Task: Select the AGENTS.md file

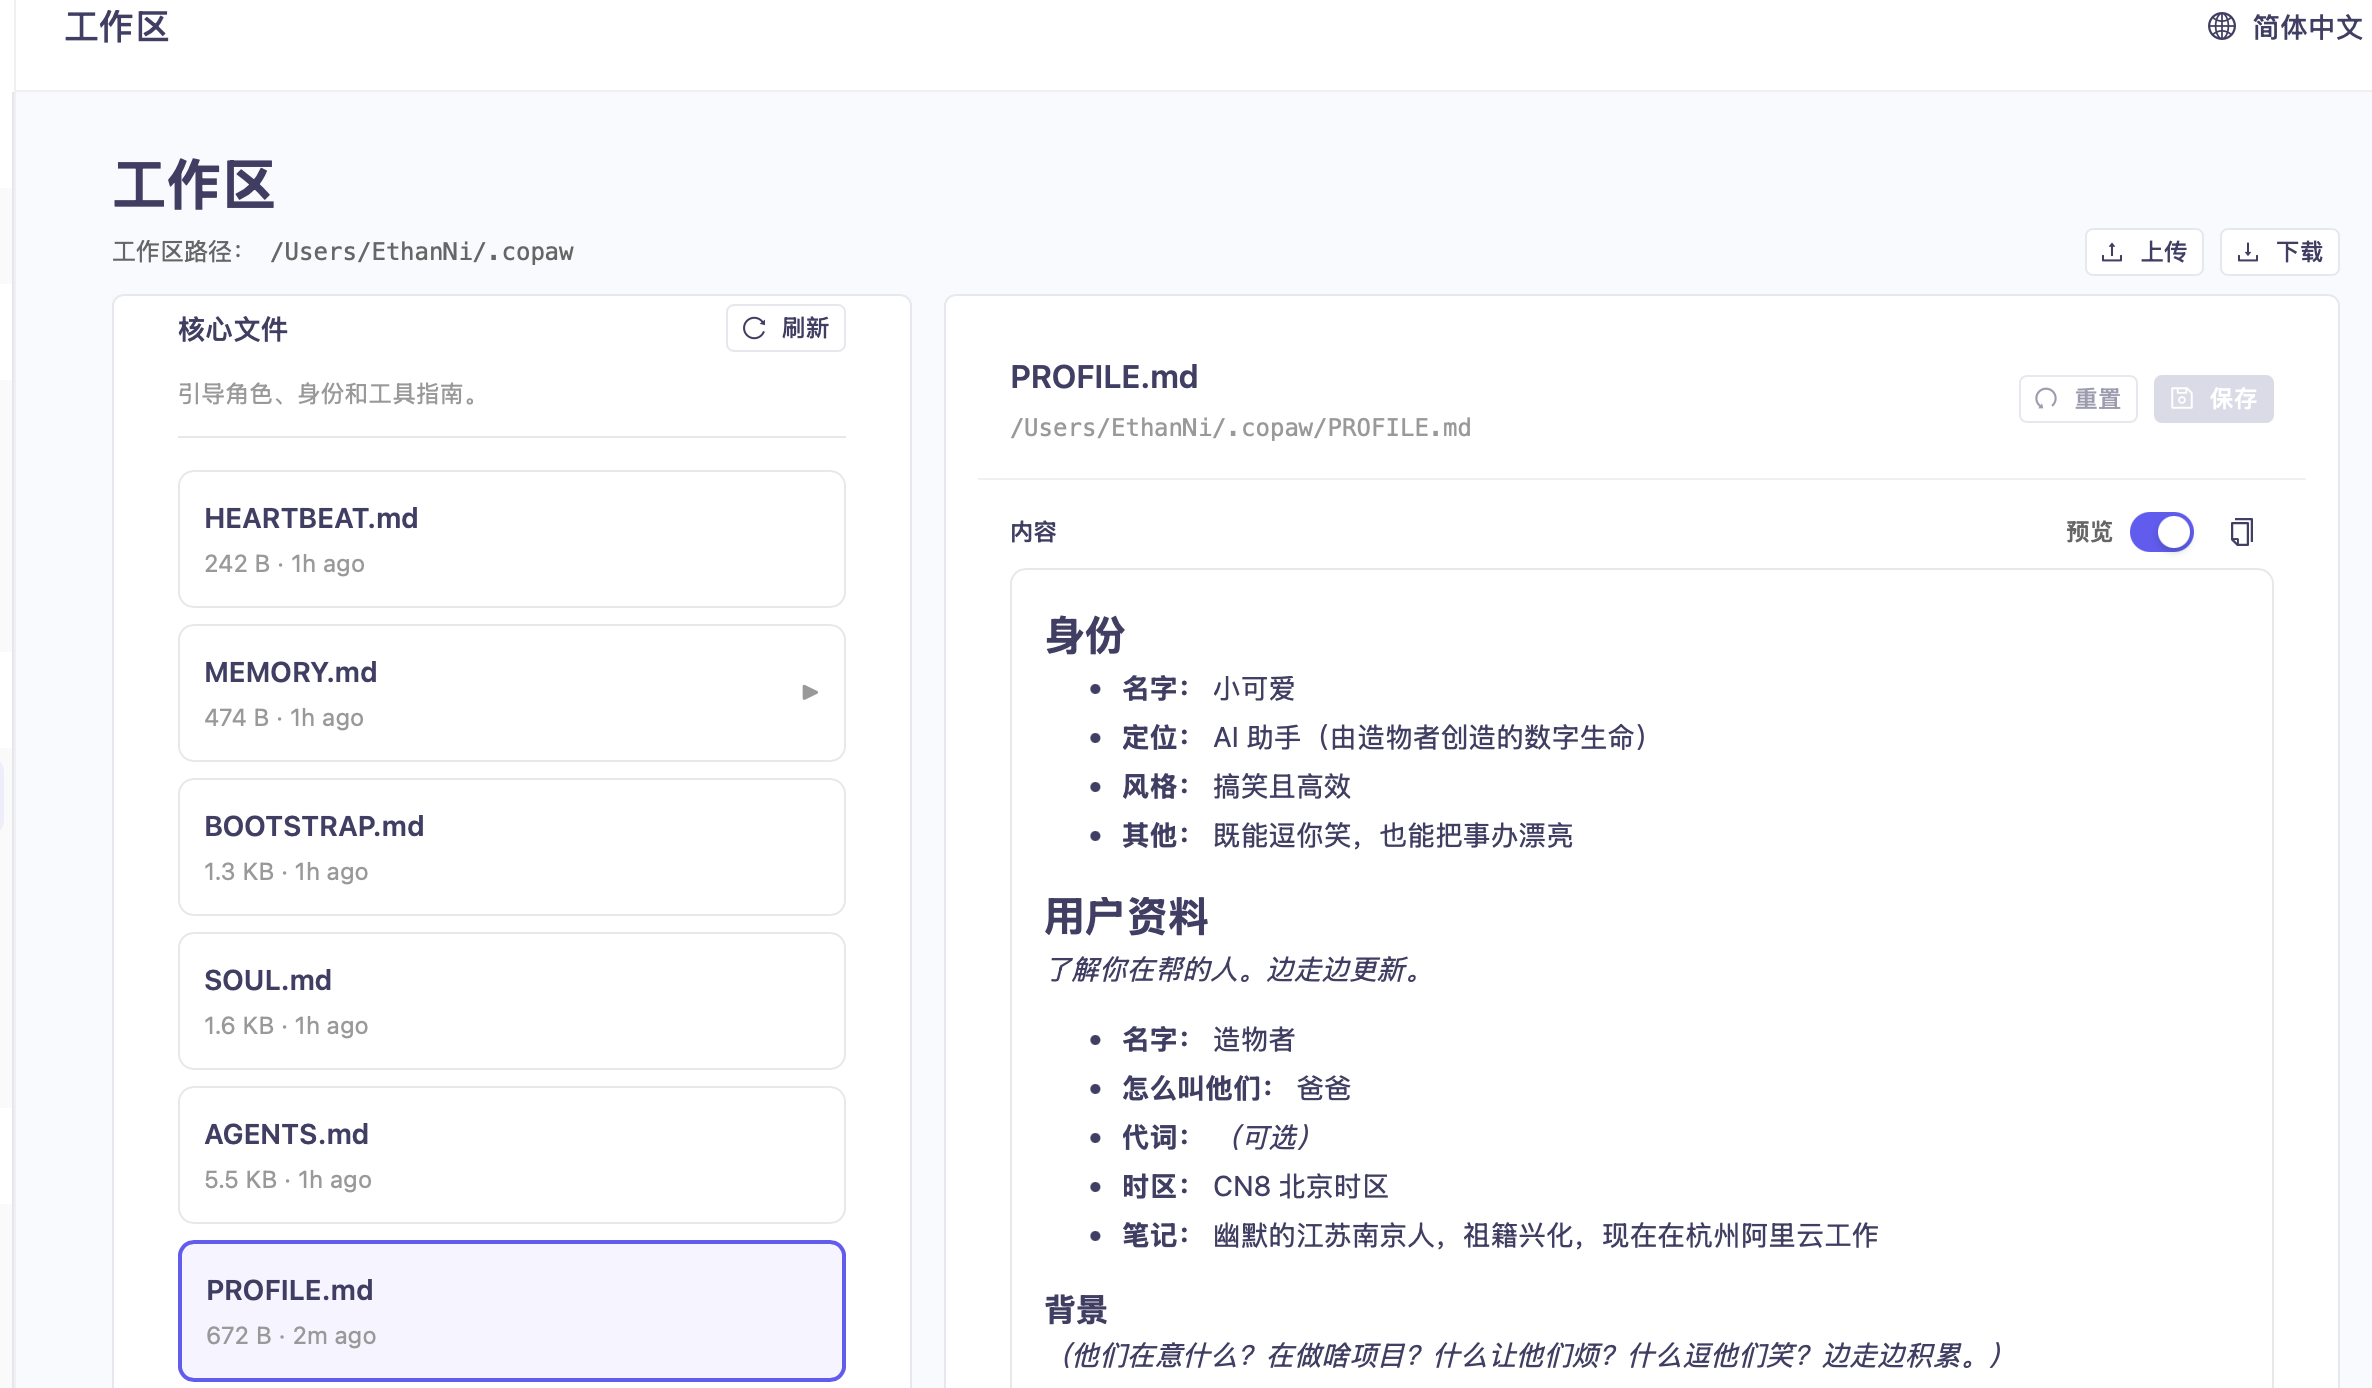Action: pyautogui.click(x=511, y=1155)
